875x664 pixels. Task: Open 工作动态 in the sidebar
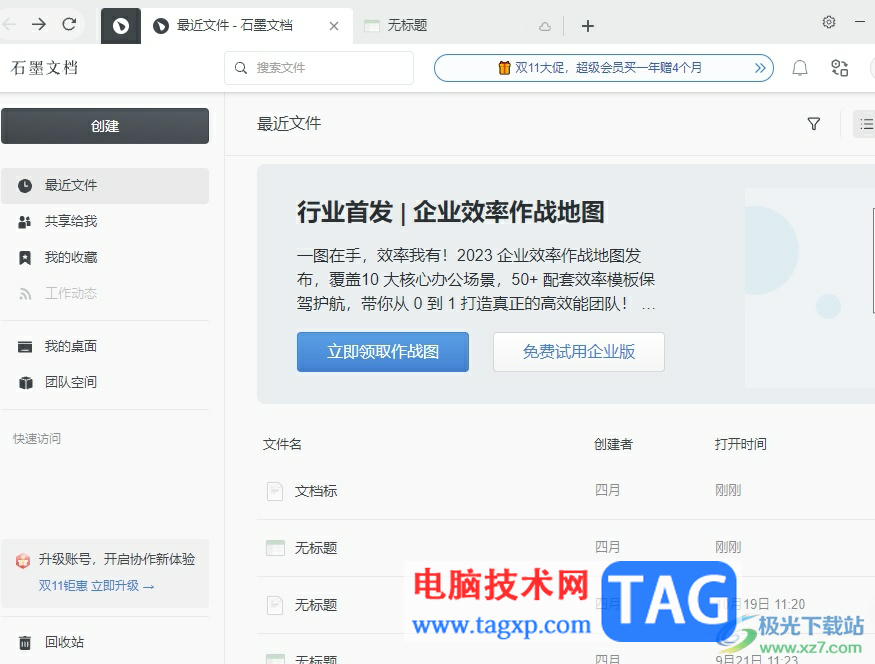105,293
